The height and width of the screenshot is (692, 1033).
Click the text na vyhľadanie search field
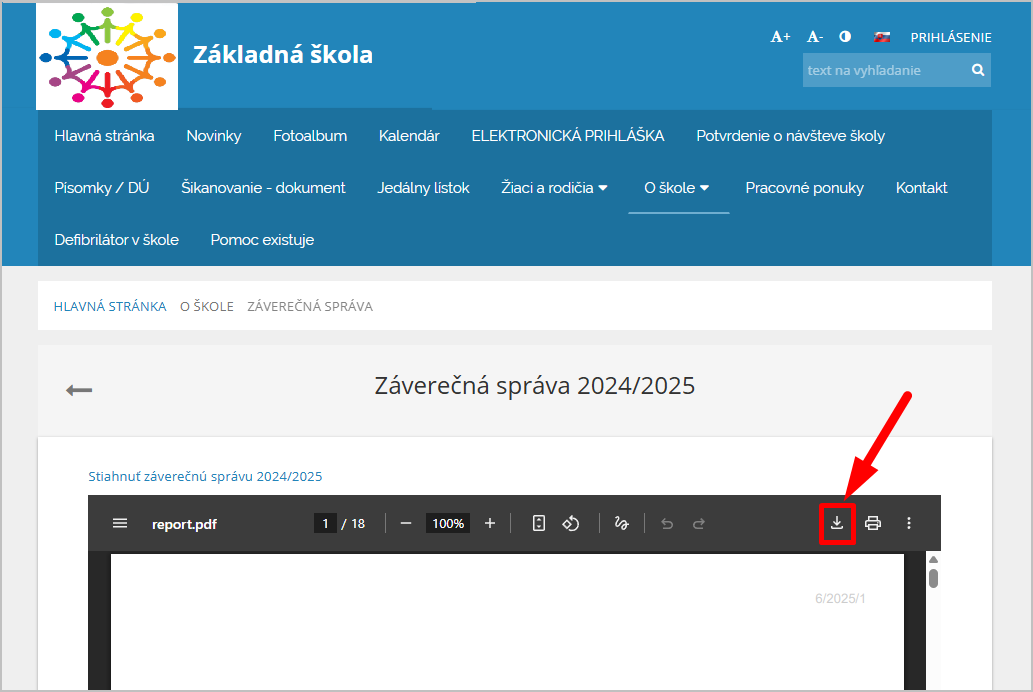[x=883, y=70]
